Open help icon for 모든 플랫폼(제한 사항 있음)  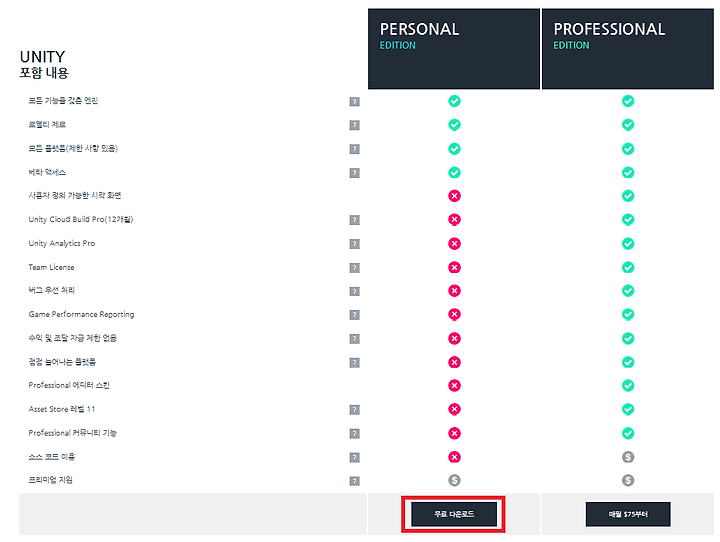[x=354, y=149]
